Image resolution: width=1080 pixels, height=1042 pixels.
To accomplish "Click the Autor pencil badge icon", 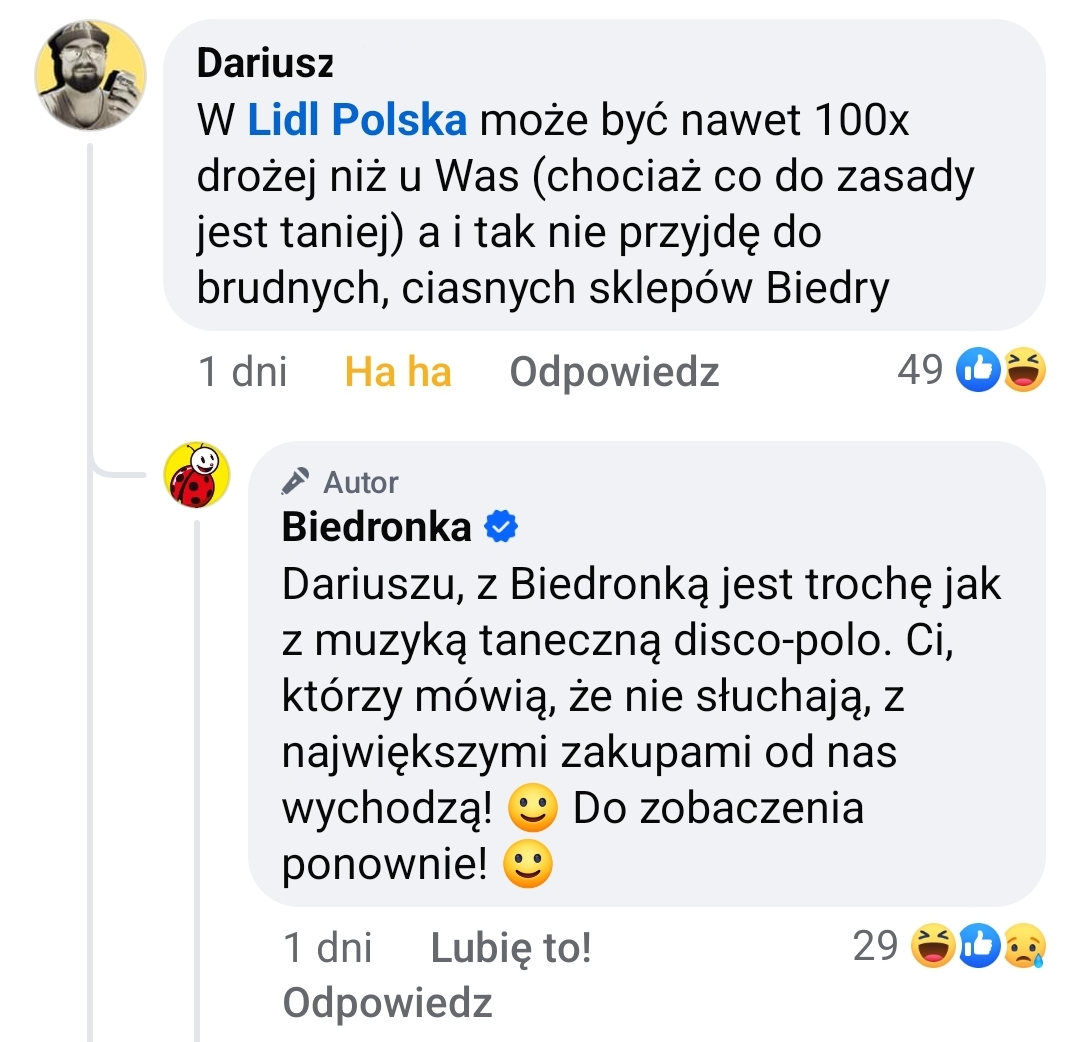I will (295, 481).
